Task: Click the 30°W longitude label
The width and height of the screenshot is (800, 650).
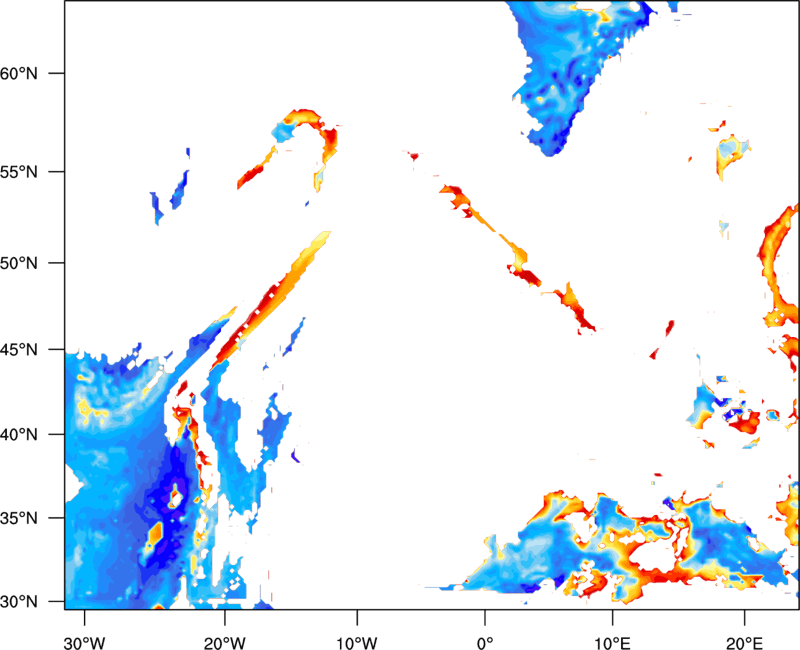Action: [84, 643]
